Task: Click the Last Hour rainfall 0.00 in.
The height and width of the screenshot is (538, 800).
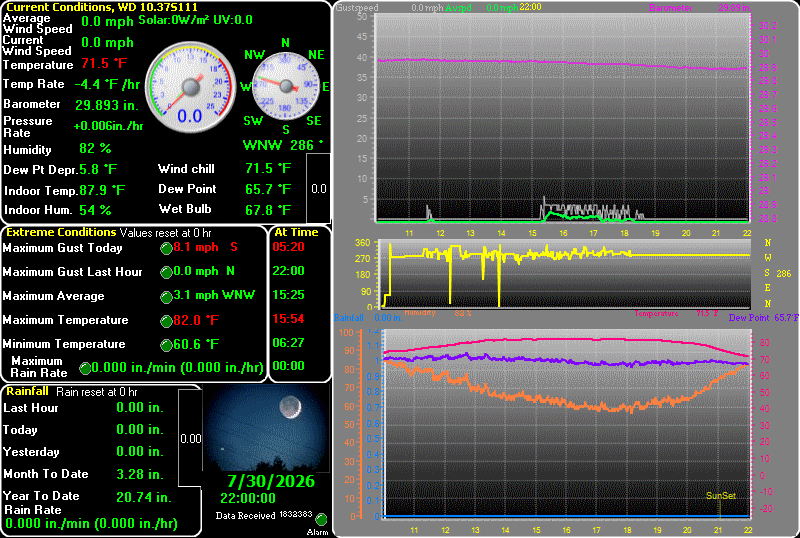Action: [x=140, y=407]
